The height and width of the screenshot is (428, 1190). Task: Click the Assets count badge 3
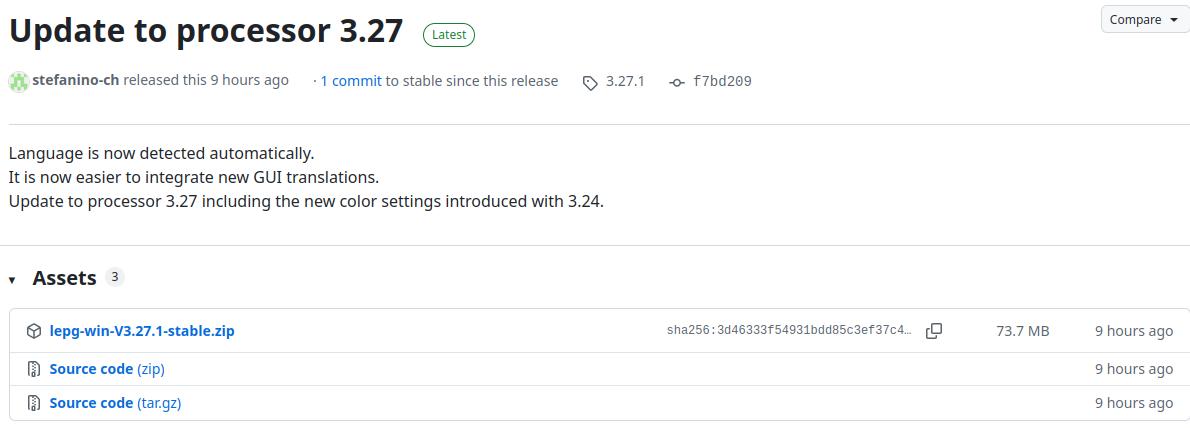pyautogui.click(x=115, y=277)
